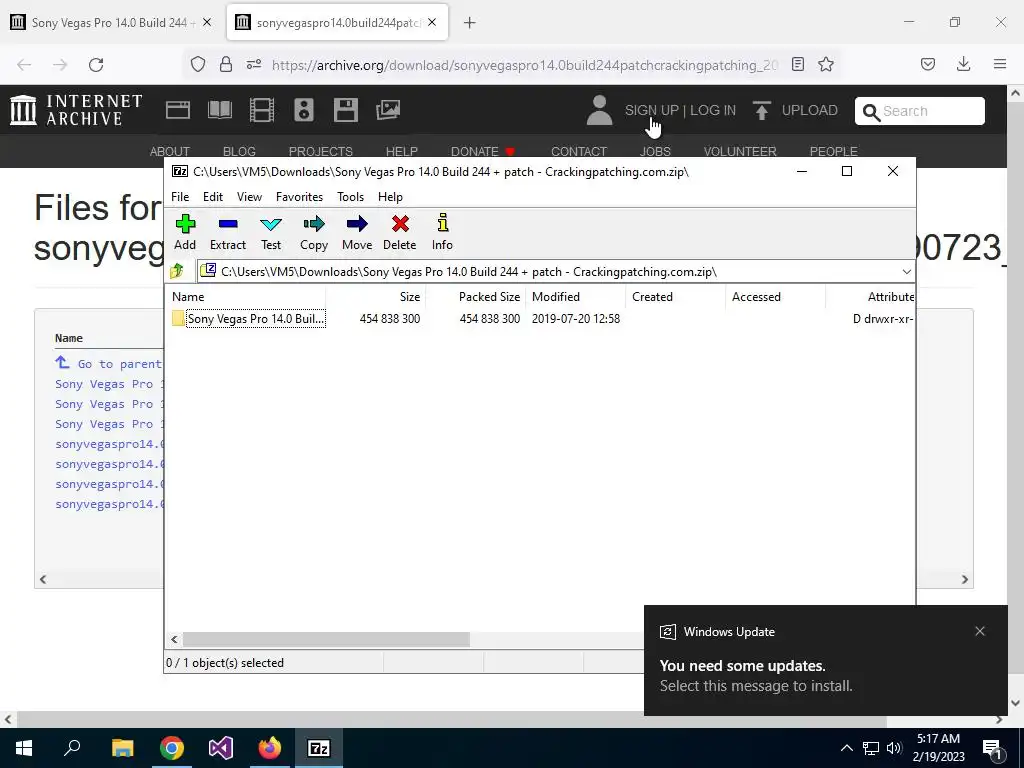Screen dimensions: 1024x768
Task: Toggle reader view in address bar
Action: [x=798, y=65]
